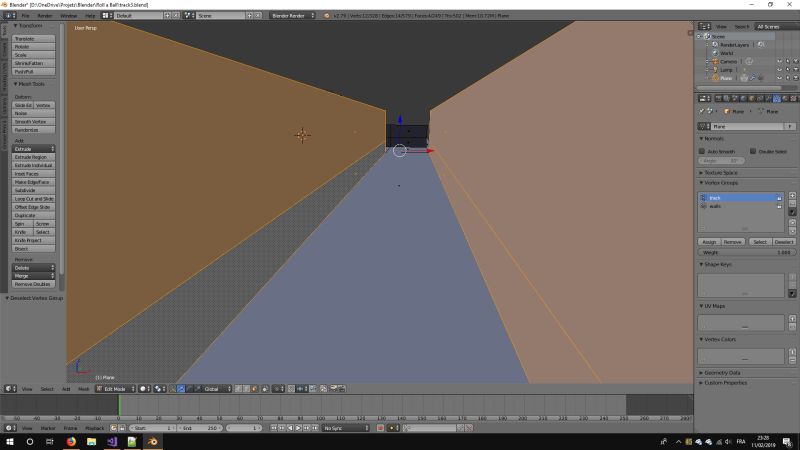This screenshot has height=450, width=800.
Task: Toggle renderability camera icon for Lamp
Action: pyautogui.click(x=795, y=69)
